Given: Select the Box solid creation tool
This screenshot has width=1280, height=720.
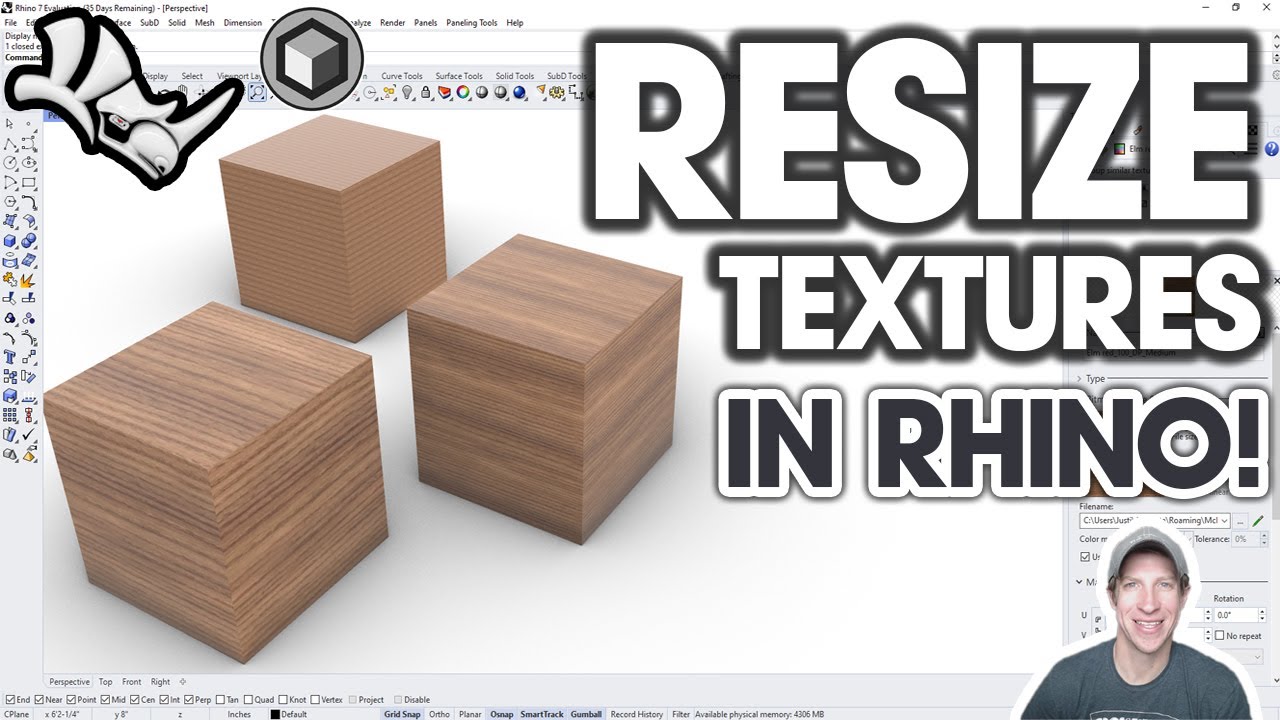Looking at the screenshot, I should [x=9, y=240].
